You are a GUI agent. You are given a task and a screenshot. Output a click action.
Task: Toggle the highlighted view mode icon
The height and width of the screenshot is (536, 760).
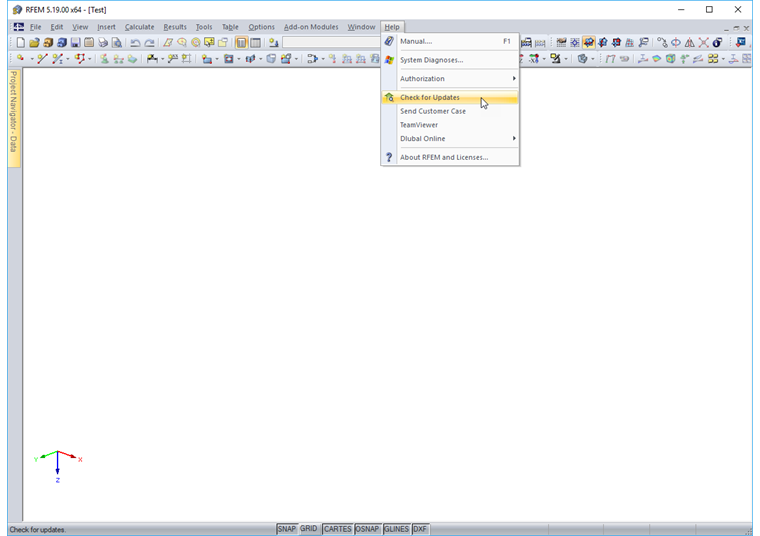pos(588,43)
